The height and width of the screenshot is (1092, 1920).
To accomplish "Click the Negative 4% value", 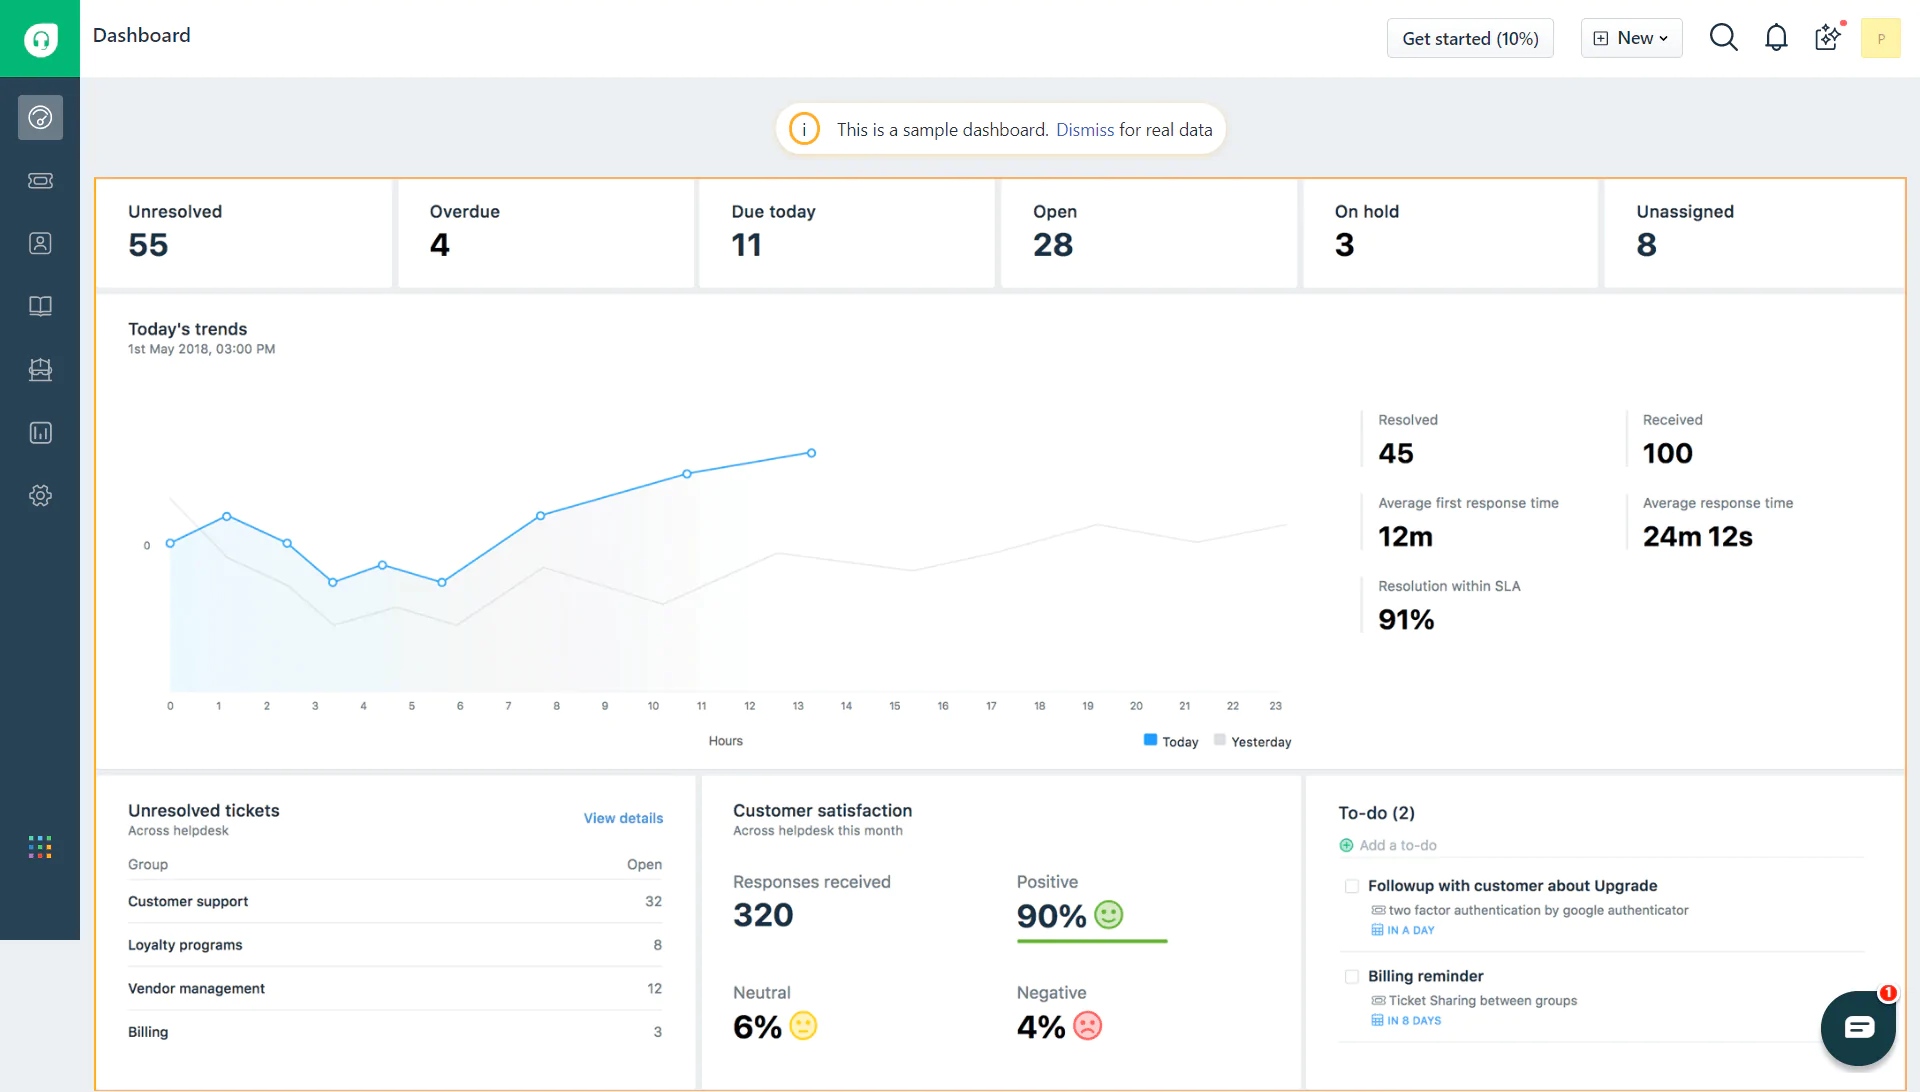I will coord(1041,1027).
